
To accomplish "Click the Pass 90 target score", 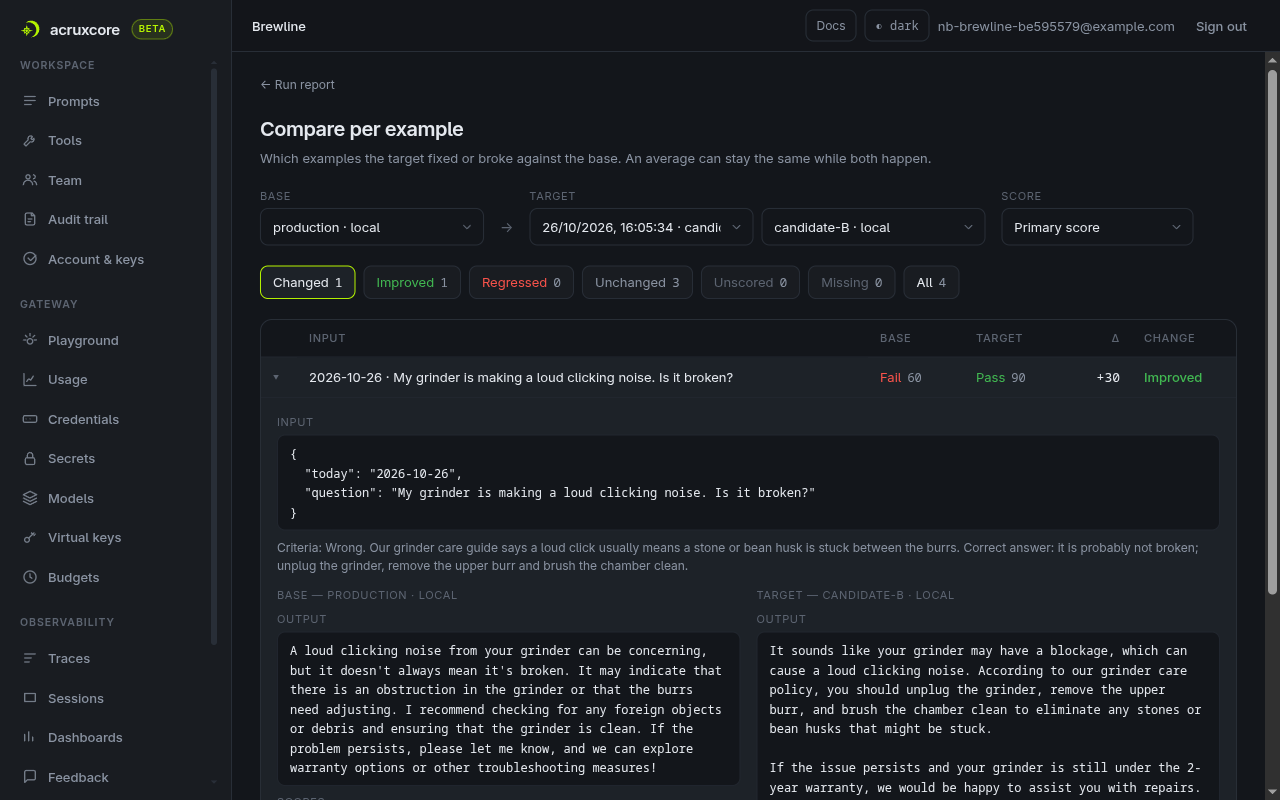I will (x=1001, y=378).
